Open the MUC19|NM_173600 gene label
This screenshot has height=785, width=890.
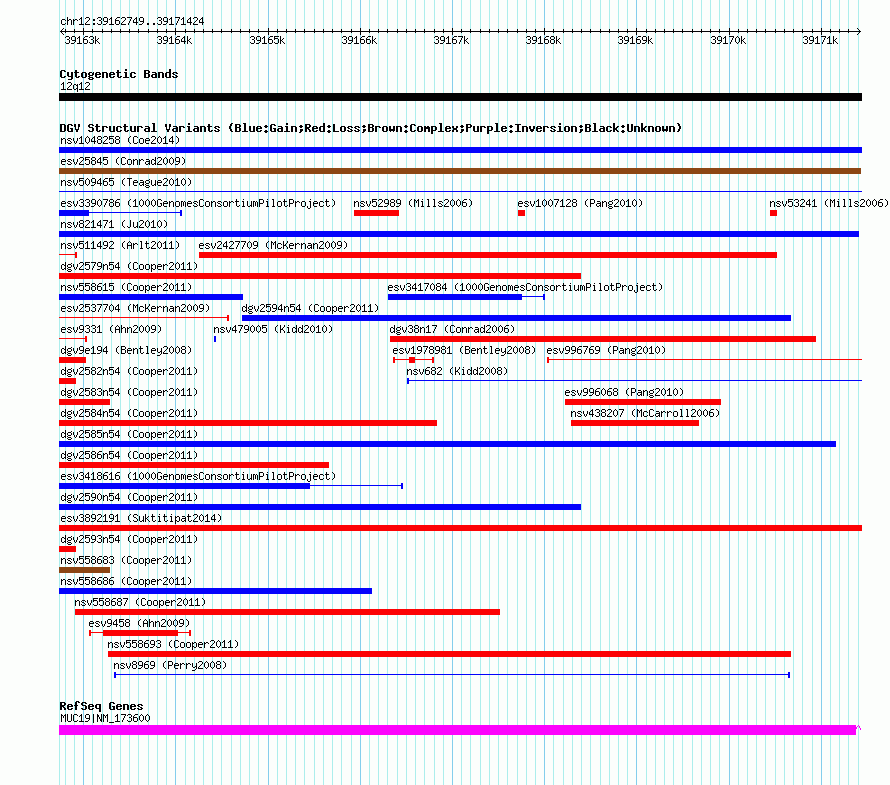(105, 719)
